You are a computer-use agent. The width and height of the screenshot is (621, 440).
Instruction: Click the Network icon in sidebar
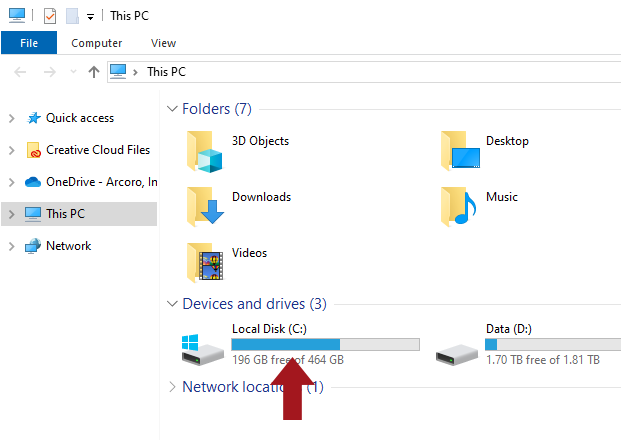coord(33,246)
